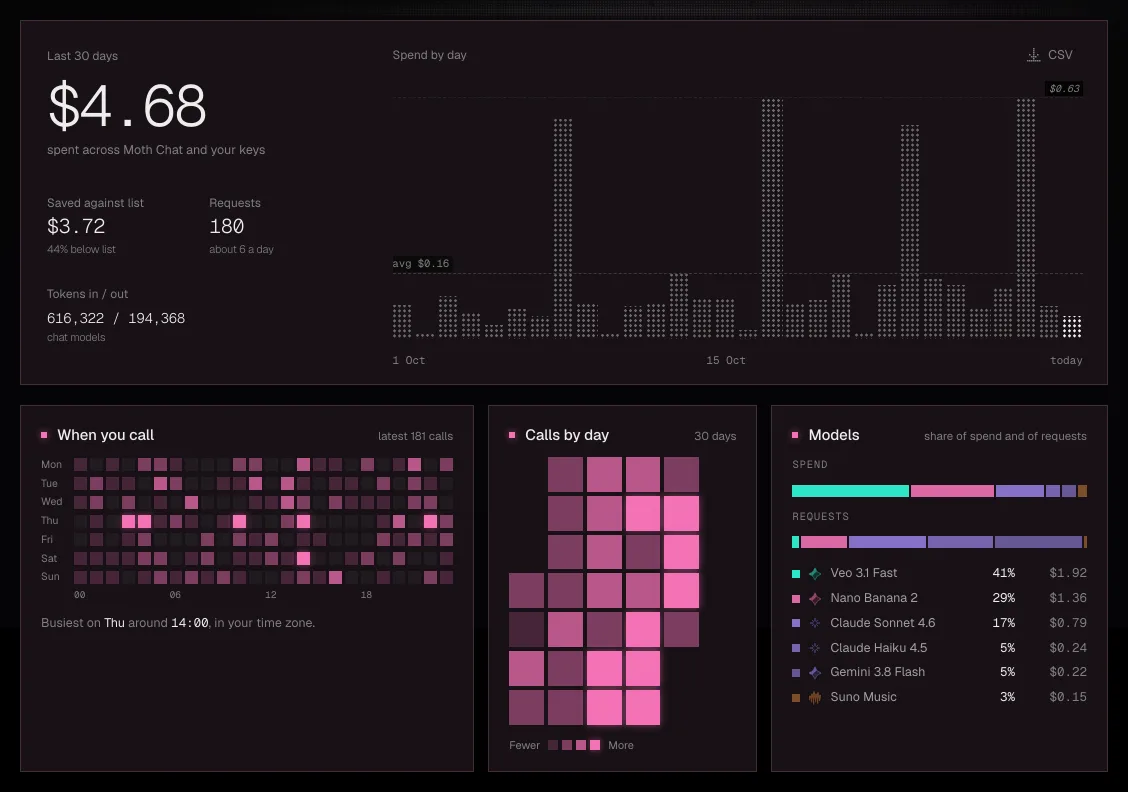Viewport: 1128px width, 792px height.
Task: Click the pink segment of the SPEND bar
Action: [952, 491]
